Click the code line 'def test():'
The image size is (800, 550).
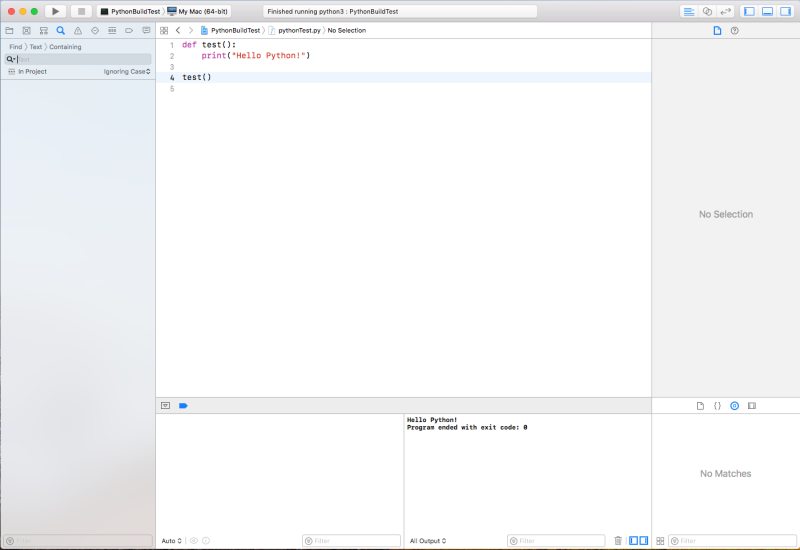209,45
